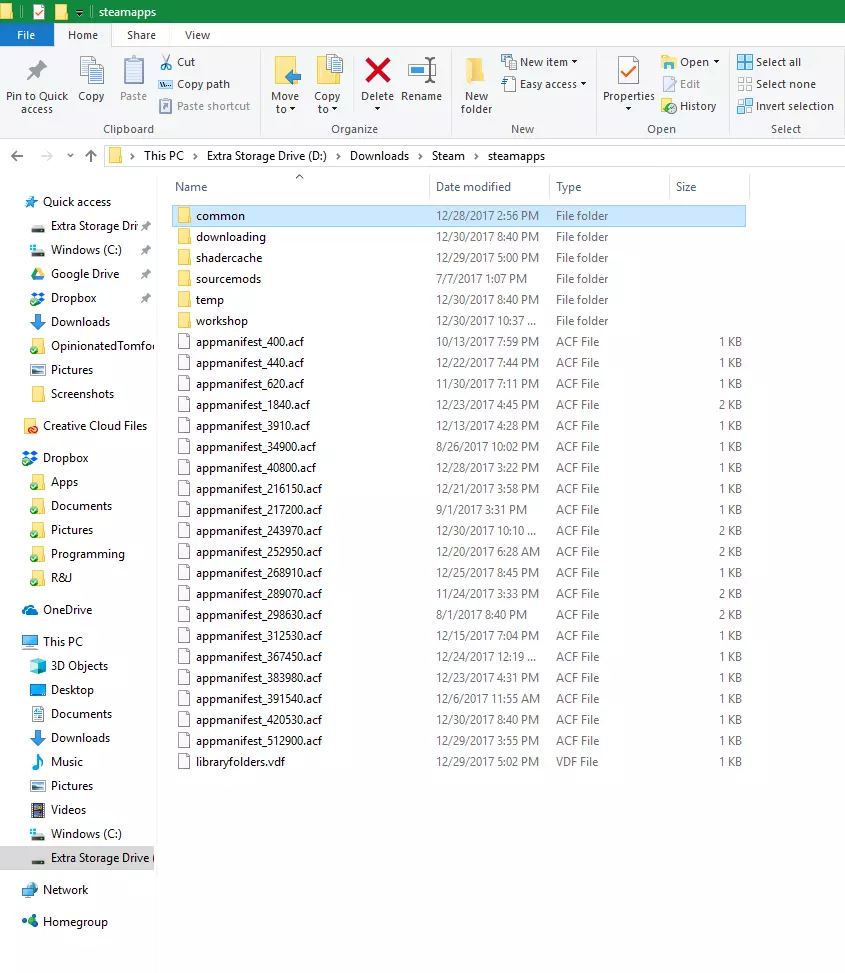The height and width of the screenshot is (973, 845).
Task: Expand the Delete options arrow
Action: click(x=377, y=109)
